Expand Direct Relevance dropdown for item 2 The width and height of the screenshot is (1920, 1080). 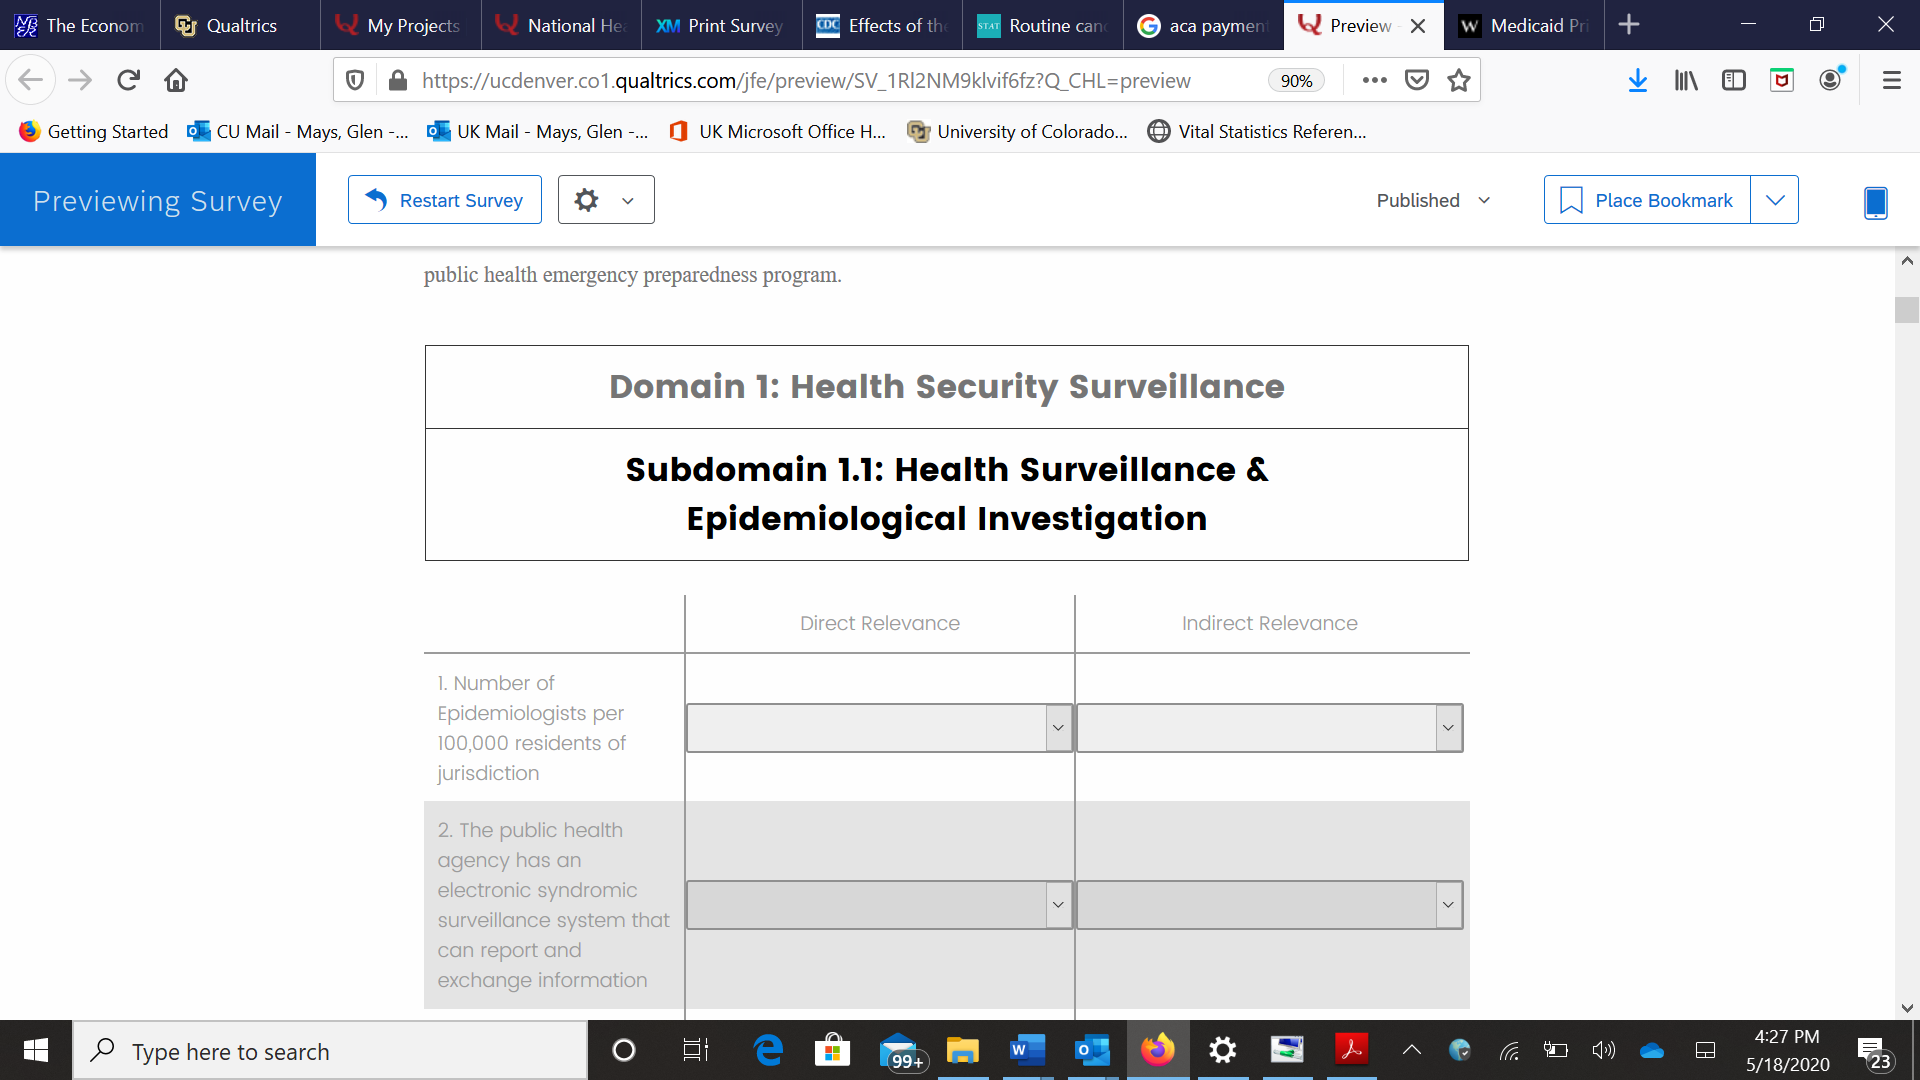point(879,905)
